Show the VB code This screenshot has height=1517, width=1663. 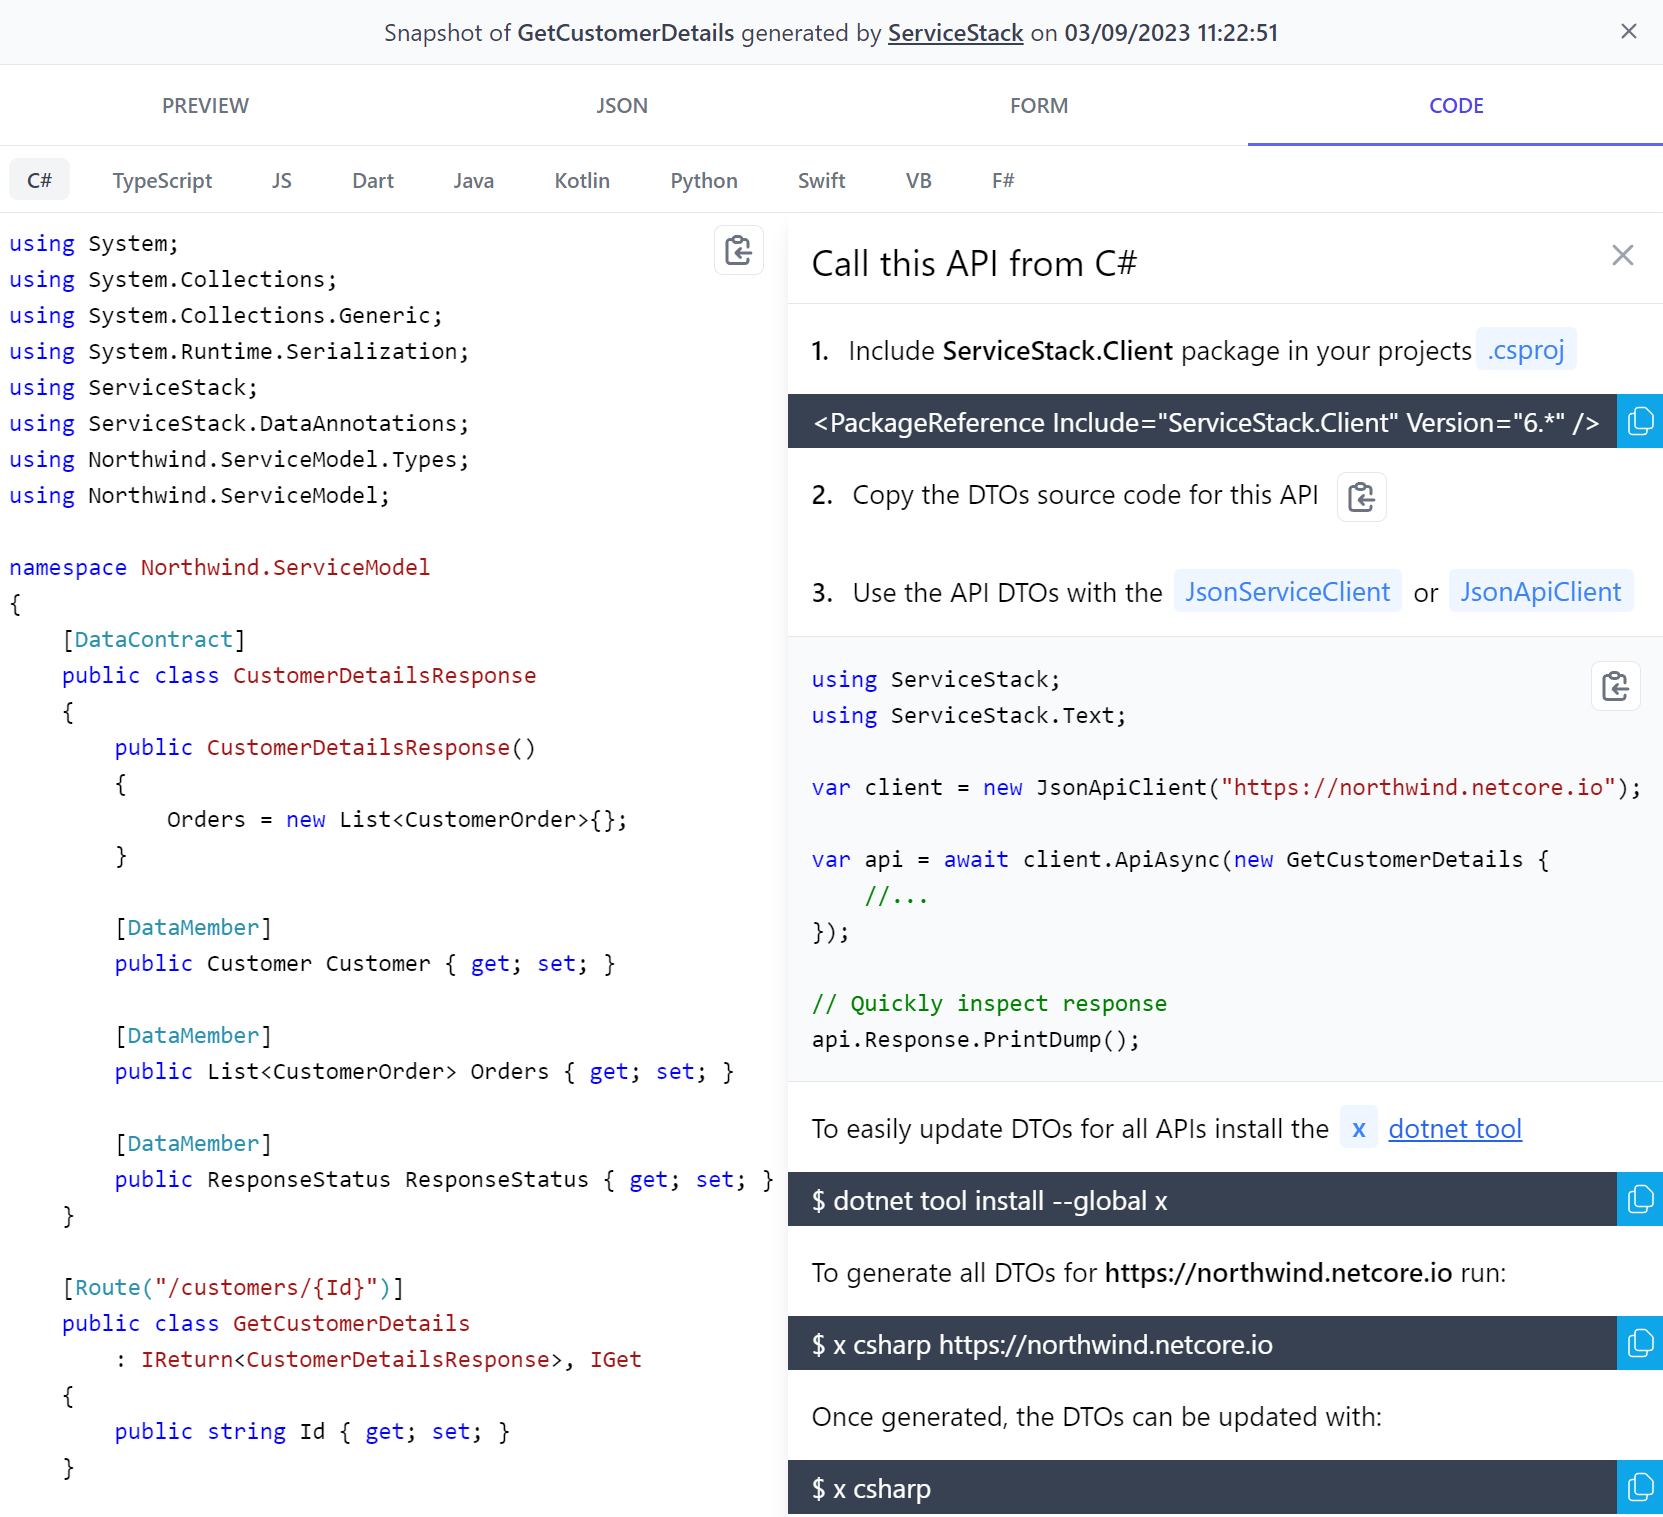(918, 180)
